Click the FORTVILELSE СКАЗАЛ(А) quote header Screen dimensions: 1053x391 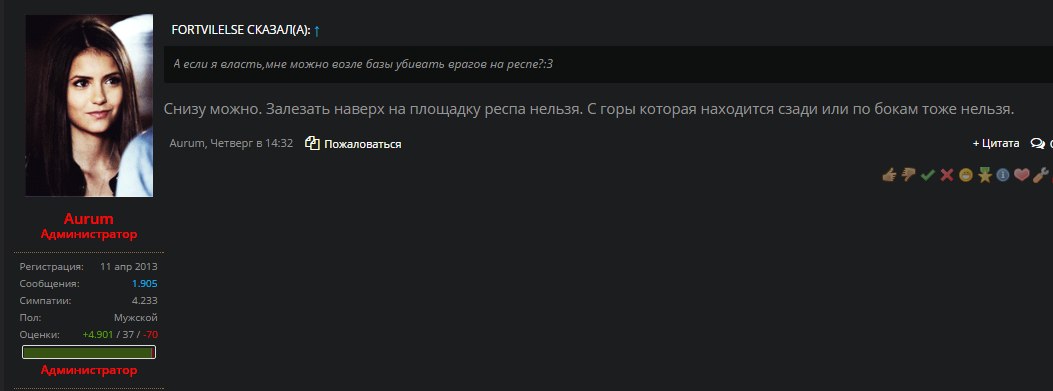pos(240,30)
